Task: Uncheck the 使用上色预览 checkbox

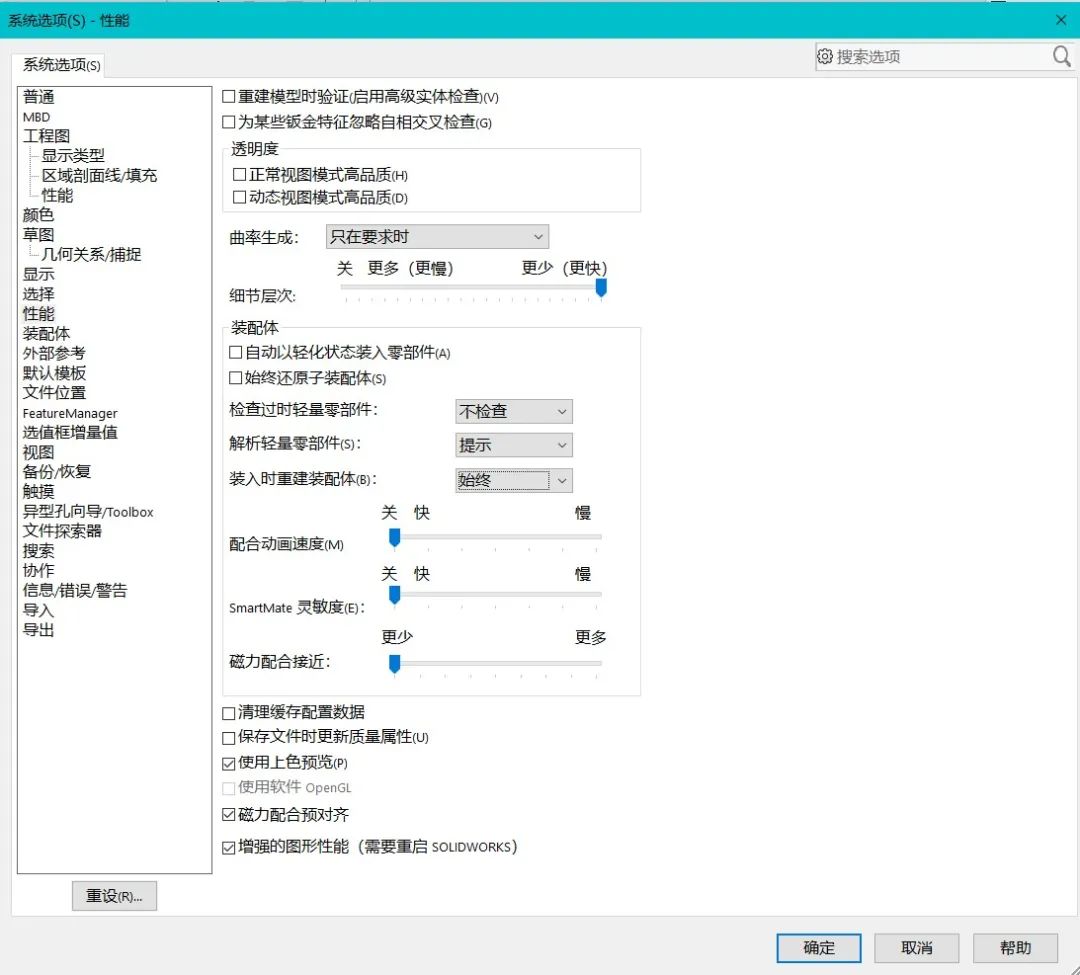Action: point(229,763)
